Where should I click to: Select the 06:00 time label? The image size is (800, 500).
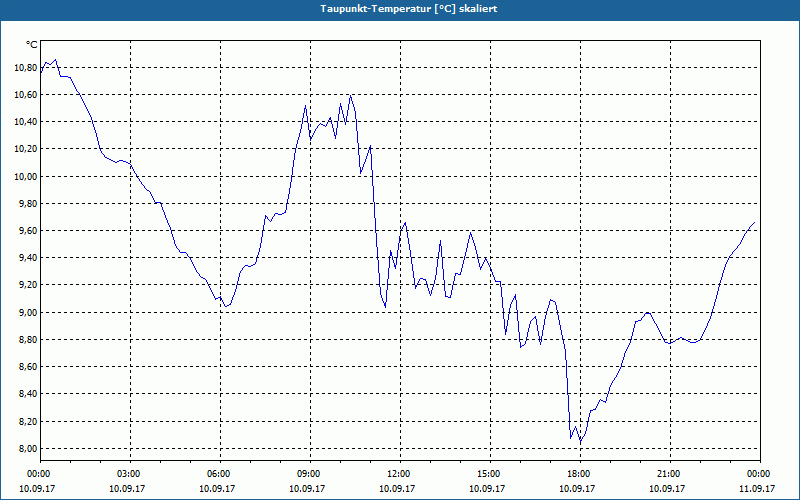pos(218,474)
